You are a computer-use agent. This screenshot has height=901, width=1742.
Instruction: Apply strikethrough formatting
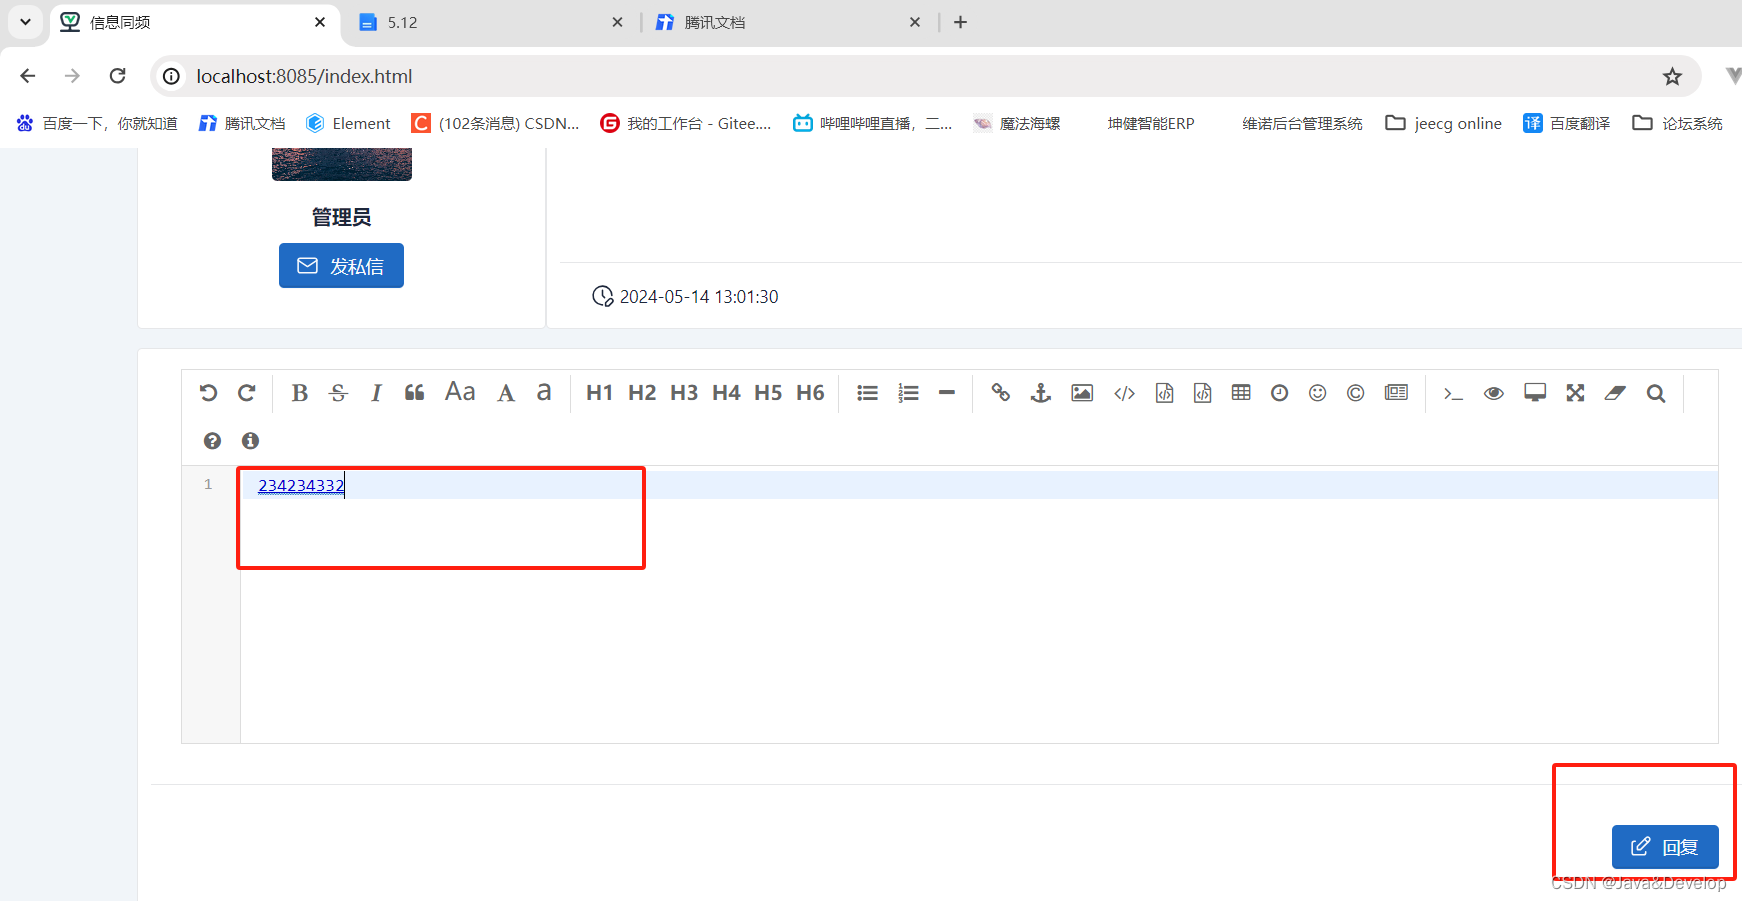pos(338,393)
